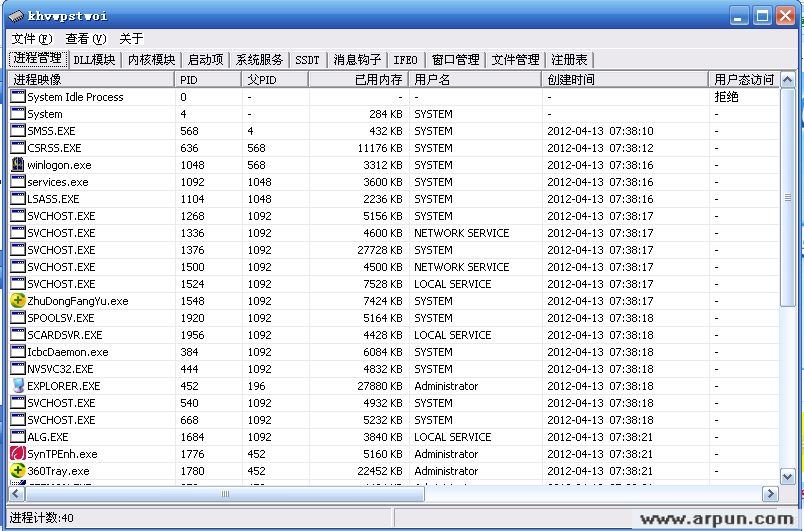
Task: Click the horizontal scrollbar thumb
Action: tap(225, 494)
